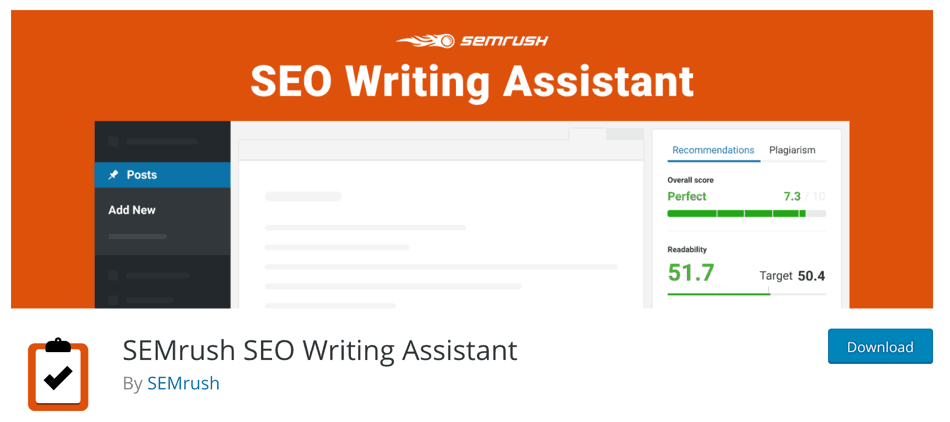Click the plugin banner preview image

click(472, 159)
